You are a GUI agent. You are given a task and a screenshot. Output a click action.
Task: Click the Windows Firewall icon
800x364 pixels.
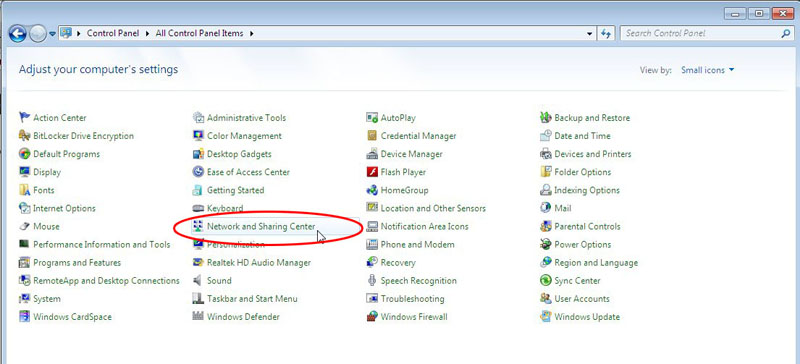point(372,317)
